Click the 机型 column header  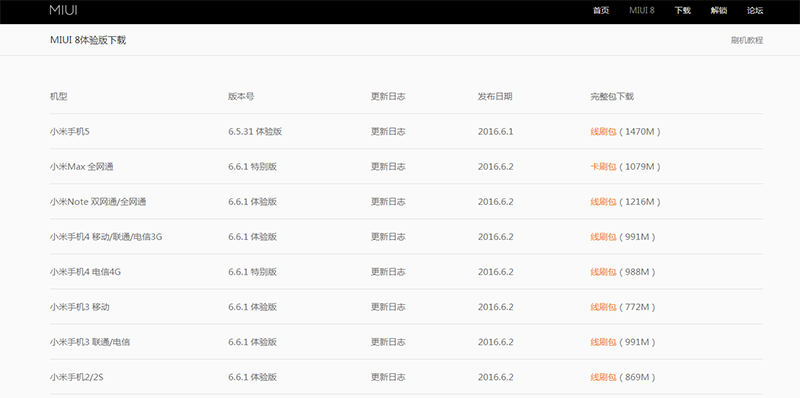point(59,96)
